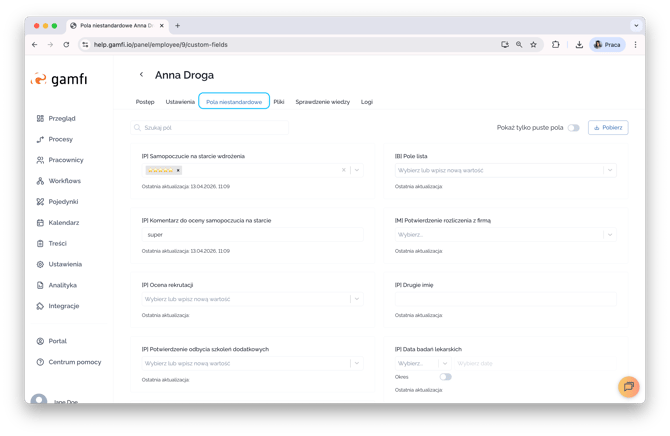Screen dimensions: 670x436
Task: Clear the Samopoczucie rating value with the X
Action: tap(344, 171)
